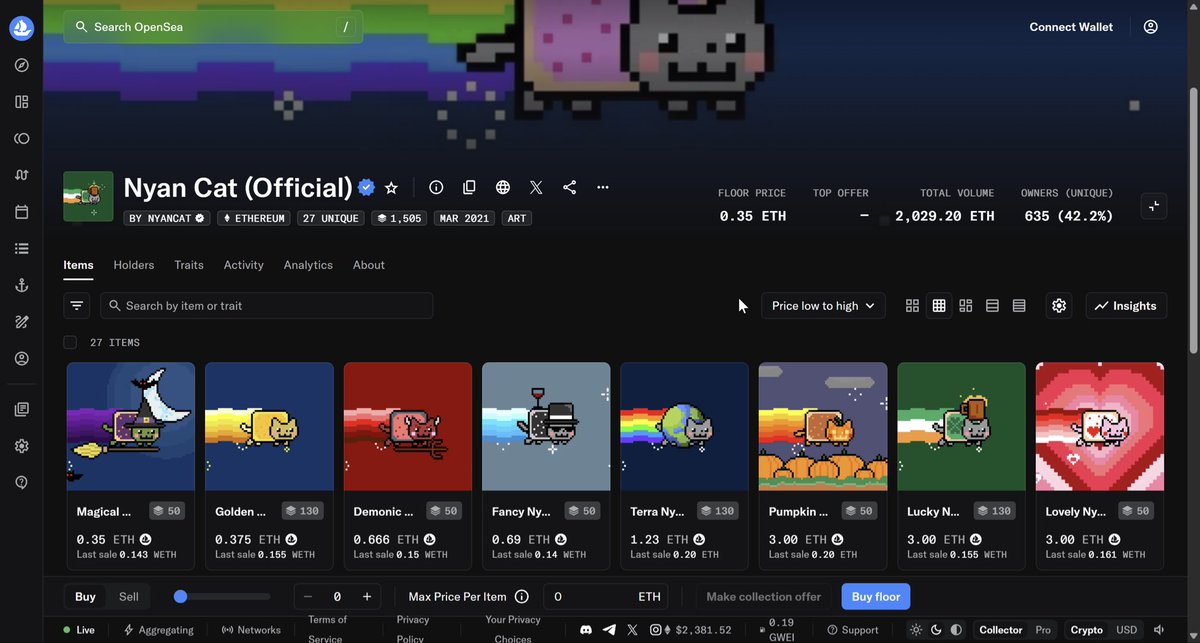Switch to the Holders tab
Image resolution: width=1200 pixels, height=643 pixels.
[134, 265]
